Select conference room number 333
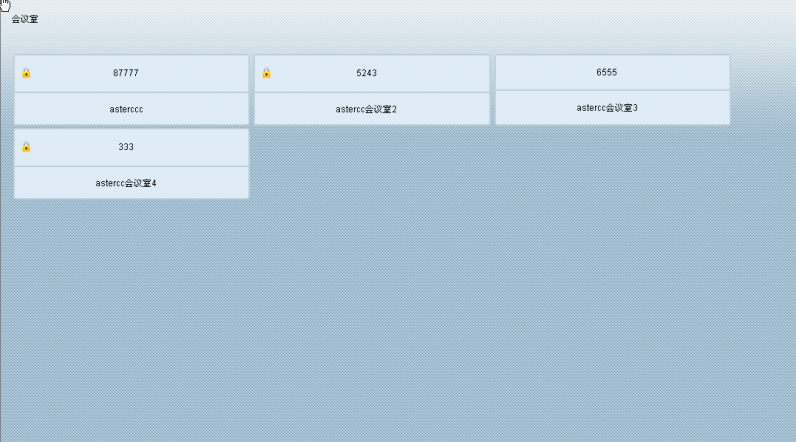The image size is (796, 442). (x=126, y=147)
